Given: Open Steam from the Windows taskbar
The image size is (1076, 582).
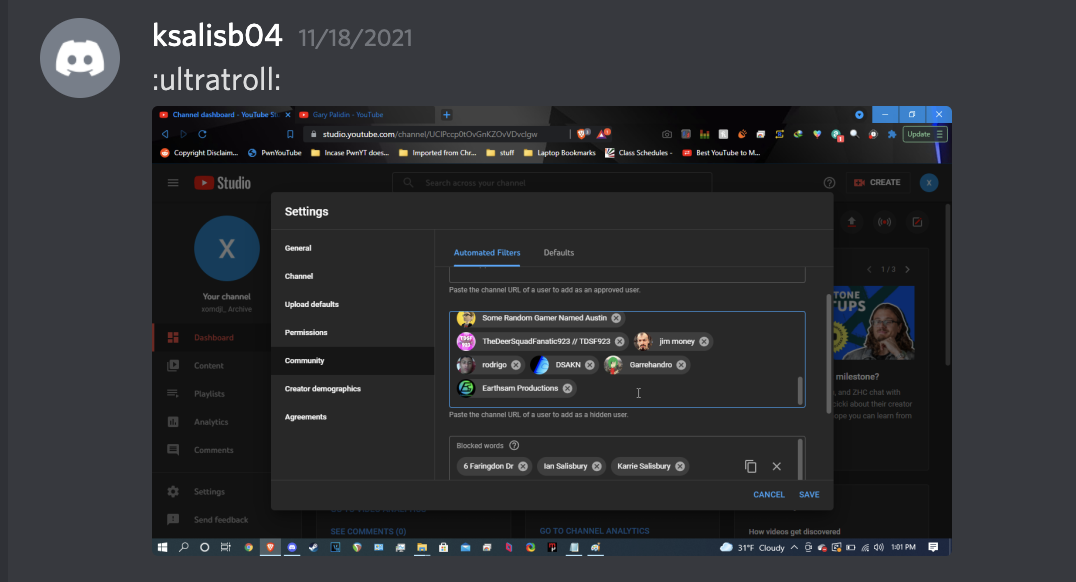Looking at the screenshot, I should [314, 547].
